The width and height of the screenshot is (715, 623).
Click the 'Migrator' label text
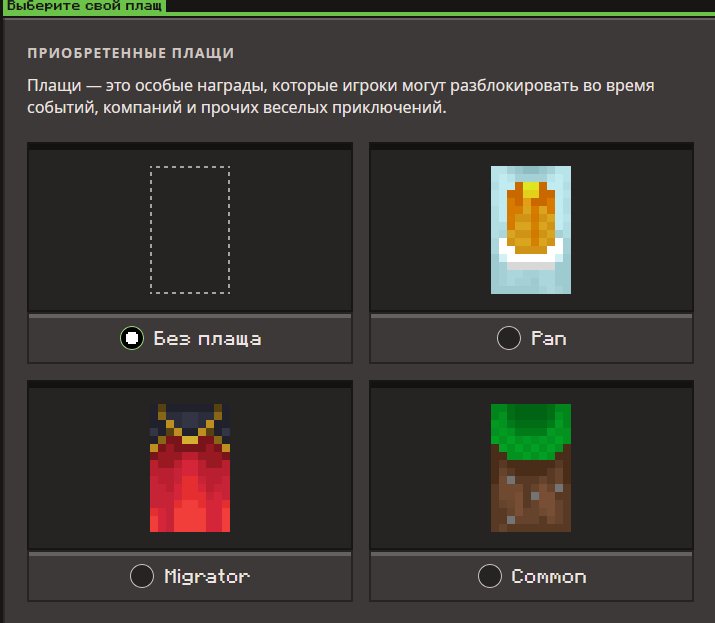(207, 576)
